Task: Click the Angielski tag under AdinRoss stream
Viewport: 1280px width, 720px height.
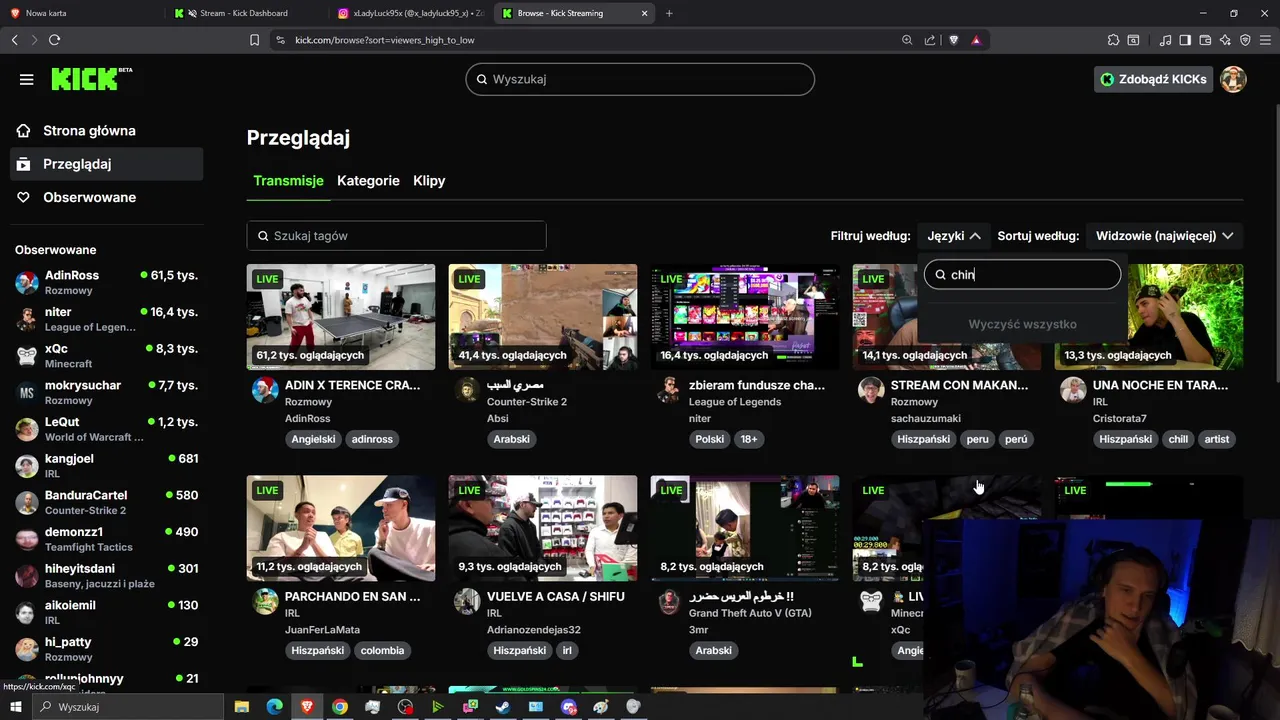Action: pyautogui.click(x=314, y=439)
